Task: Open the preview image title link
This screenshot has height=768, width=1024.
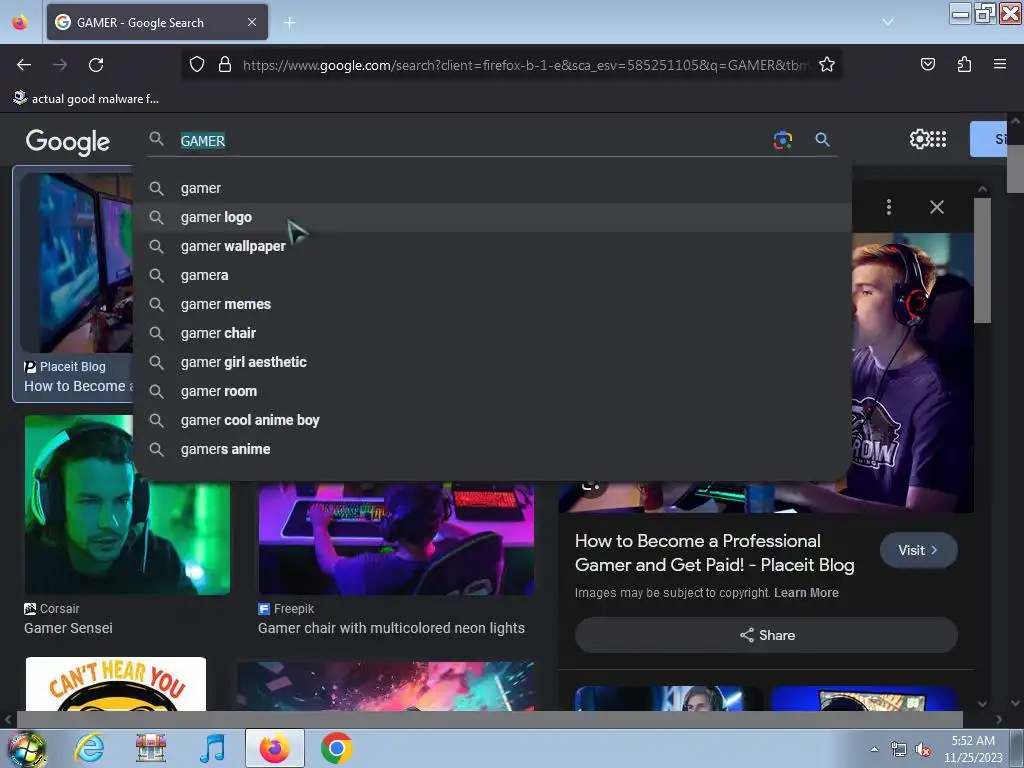Action: 714,553
